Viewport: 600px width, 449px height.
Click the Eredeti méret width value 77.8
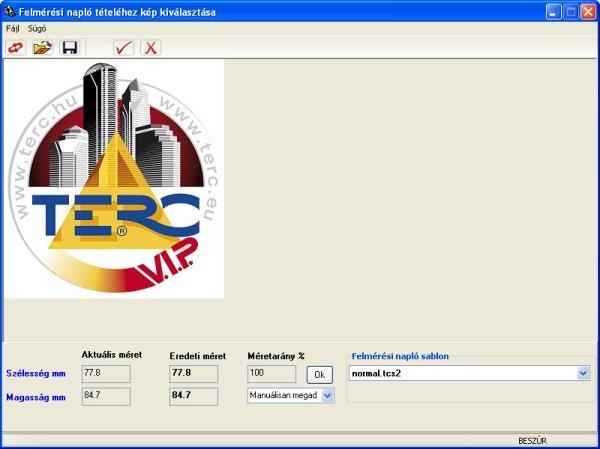pyautogui.click(x=194, y=374)
